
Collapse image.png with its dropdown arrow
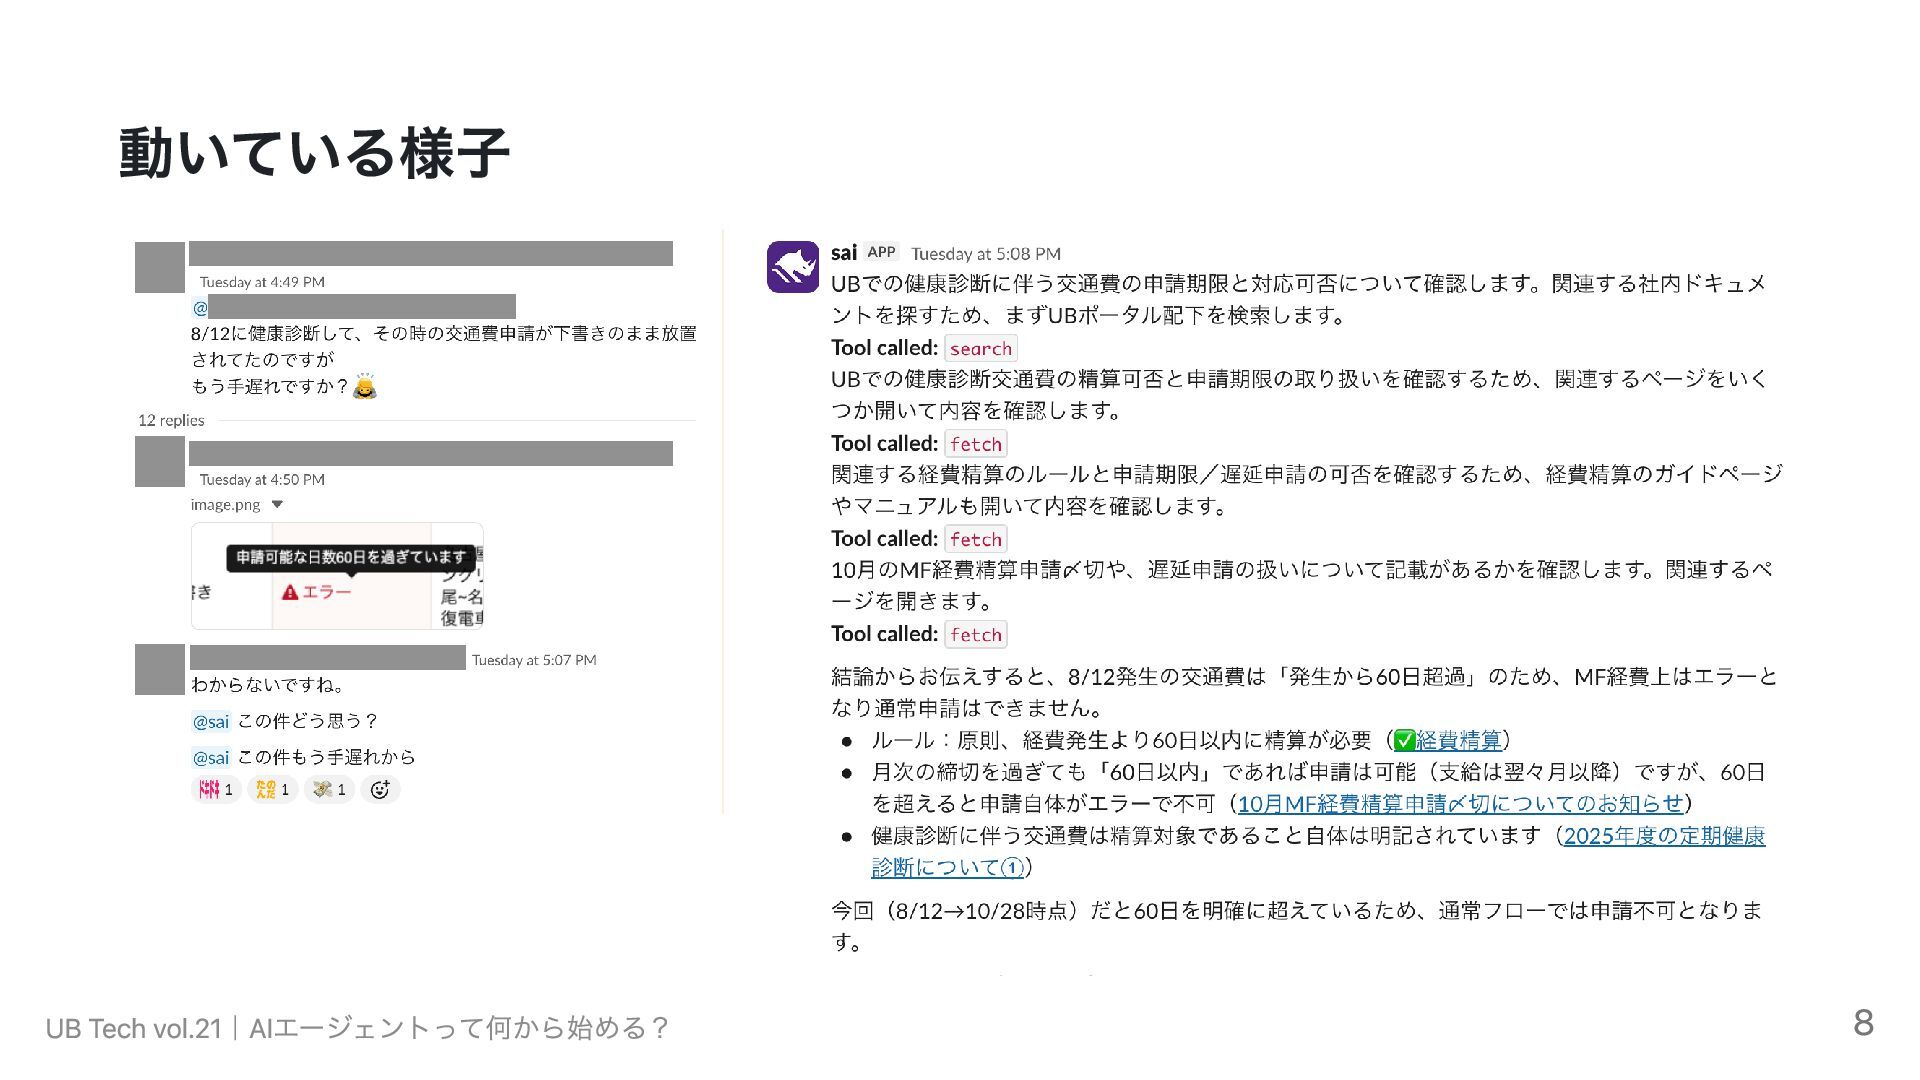278,505
